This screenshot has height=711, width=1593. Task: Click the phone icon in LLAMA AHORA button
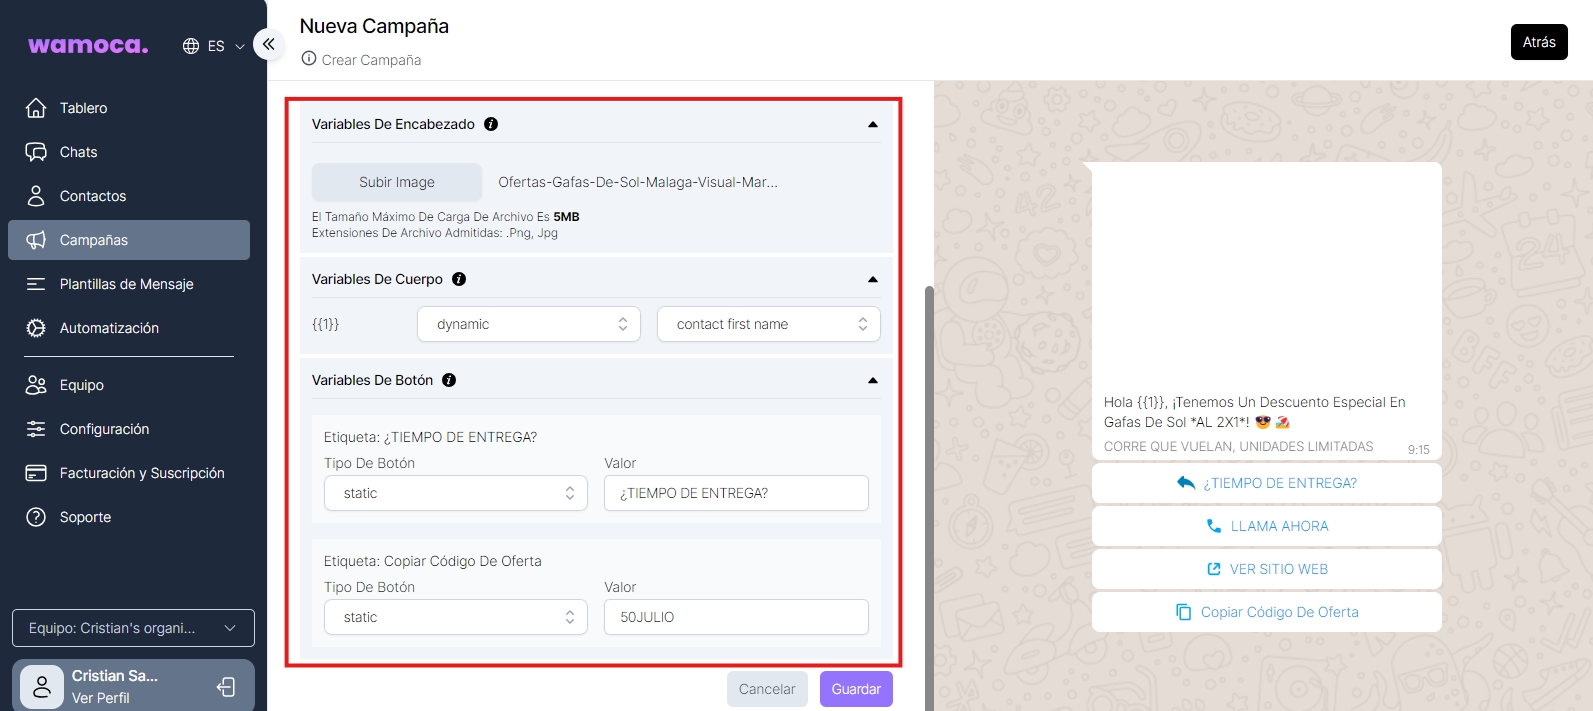[1214, 526]
